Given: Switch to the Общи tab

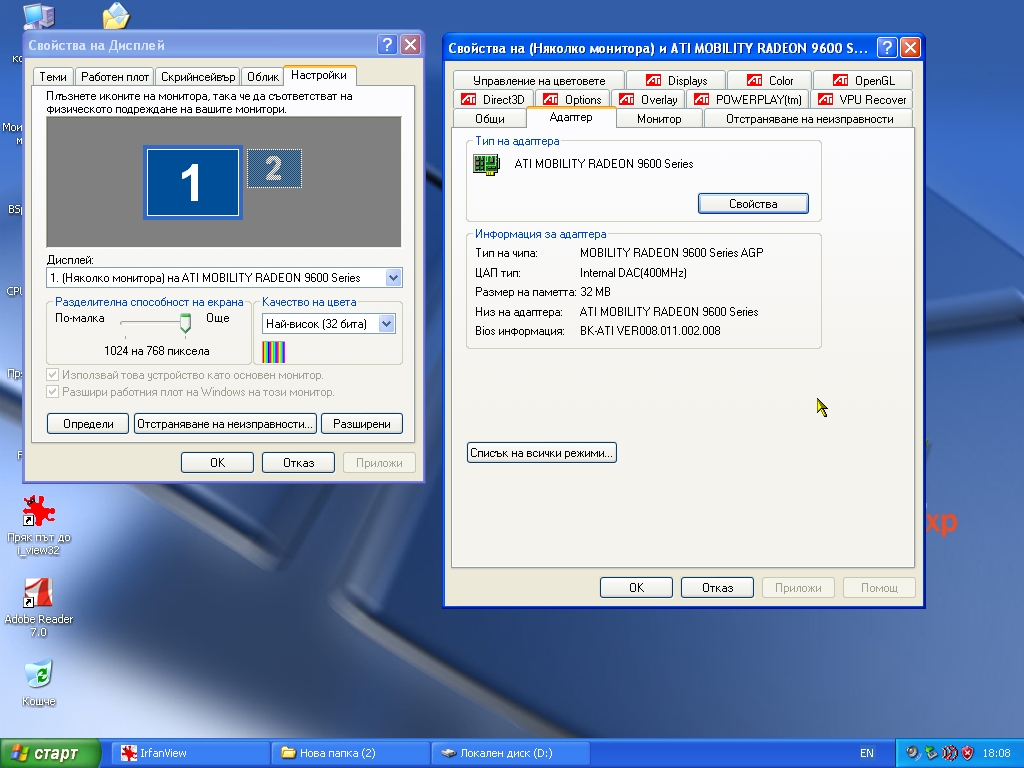Looking at the screenshot, I should pyautogui.click(x=489, y=118).
